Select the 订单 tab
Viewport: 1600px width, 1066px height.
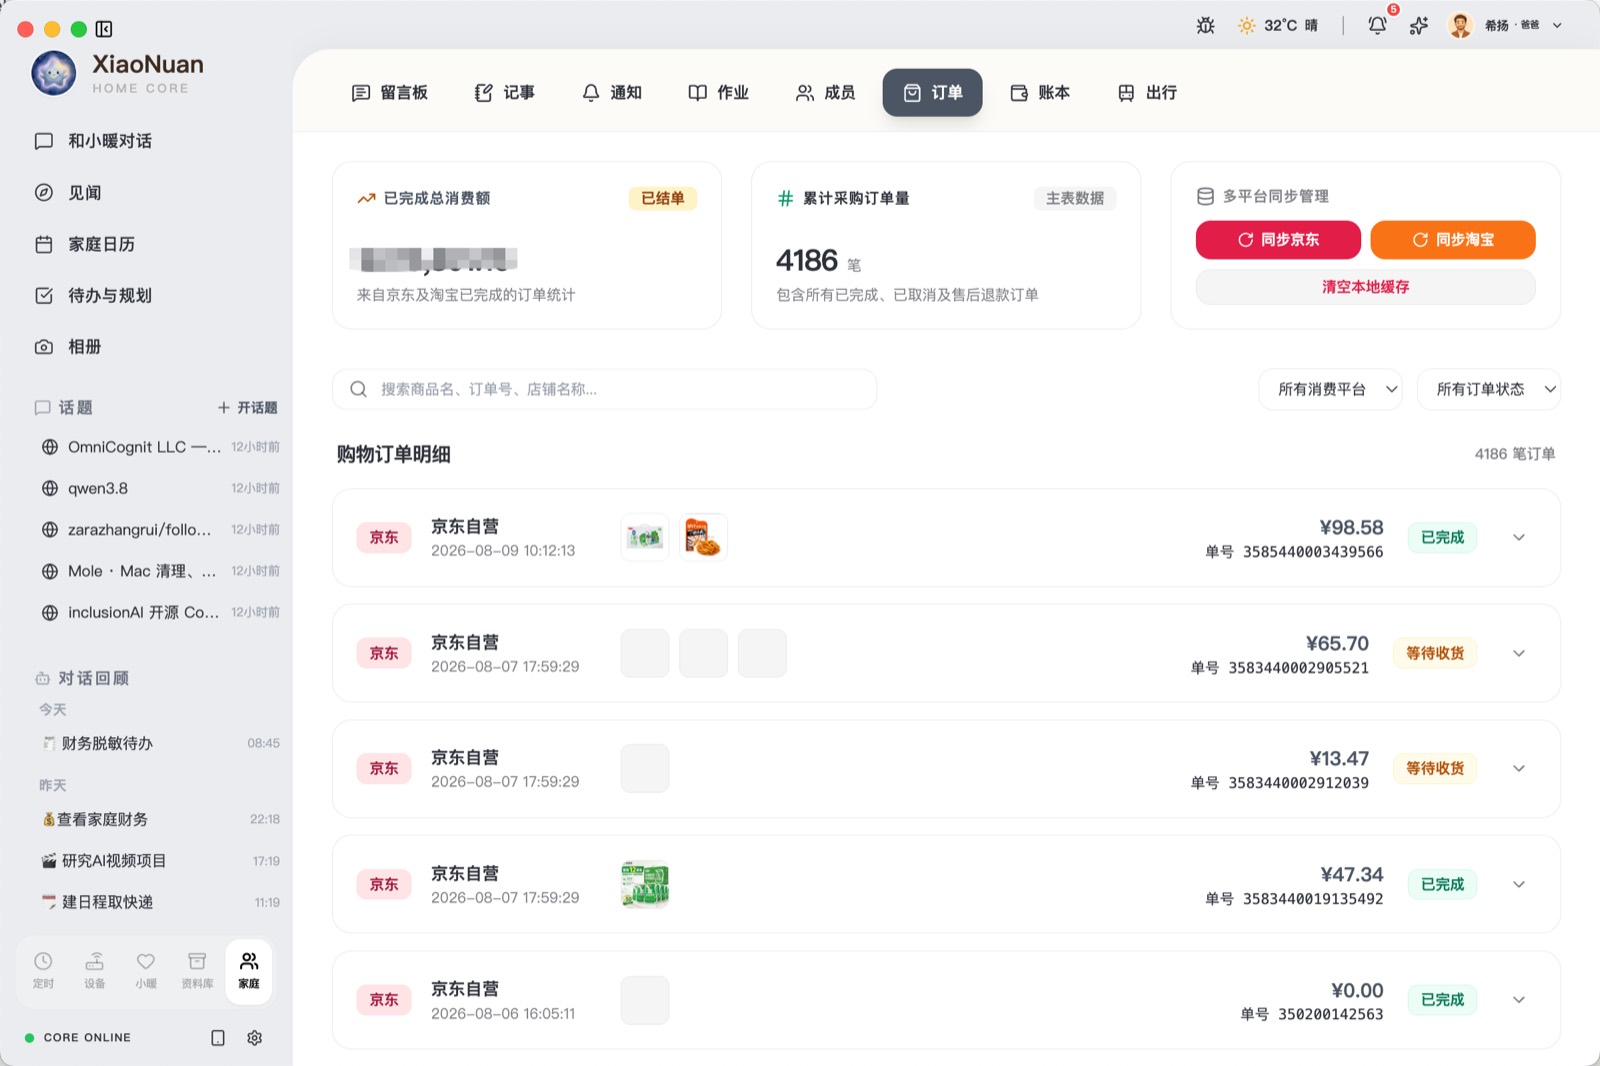pyautogui.click(x=933, y=93)
